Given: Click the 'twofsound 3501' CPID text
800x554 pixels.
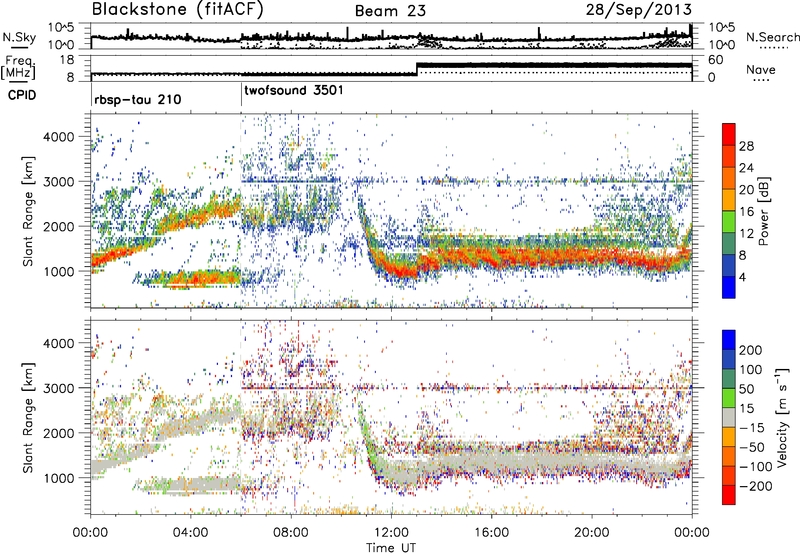Looking at the screenshot, I should 294,91.
